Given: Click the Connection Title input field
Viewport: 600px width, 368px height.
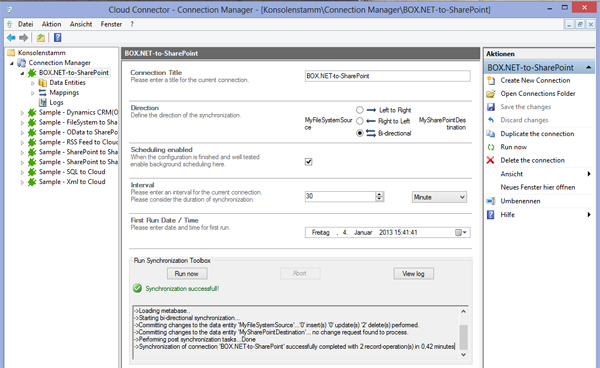Looking at the screenshot, I should (388, 76).
